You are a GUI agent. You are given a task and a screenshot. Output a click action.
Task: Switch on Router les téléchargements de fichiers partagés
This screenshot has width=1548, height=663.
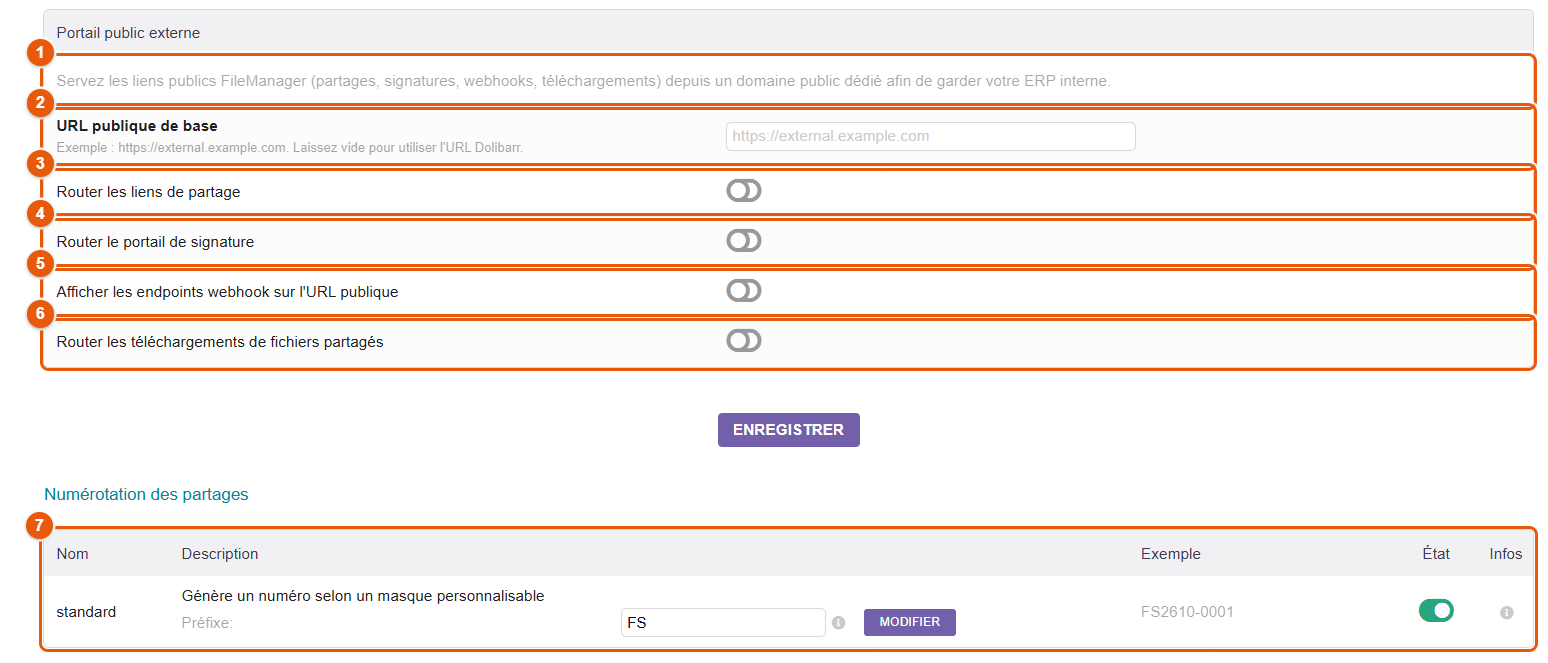(x=744, y=341)
